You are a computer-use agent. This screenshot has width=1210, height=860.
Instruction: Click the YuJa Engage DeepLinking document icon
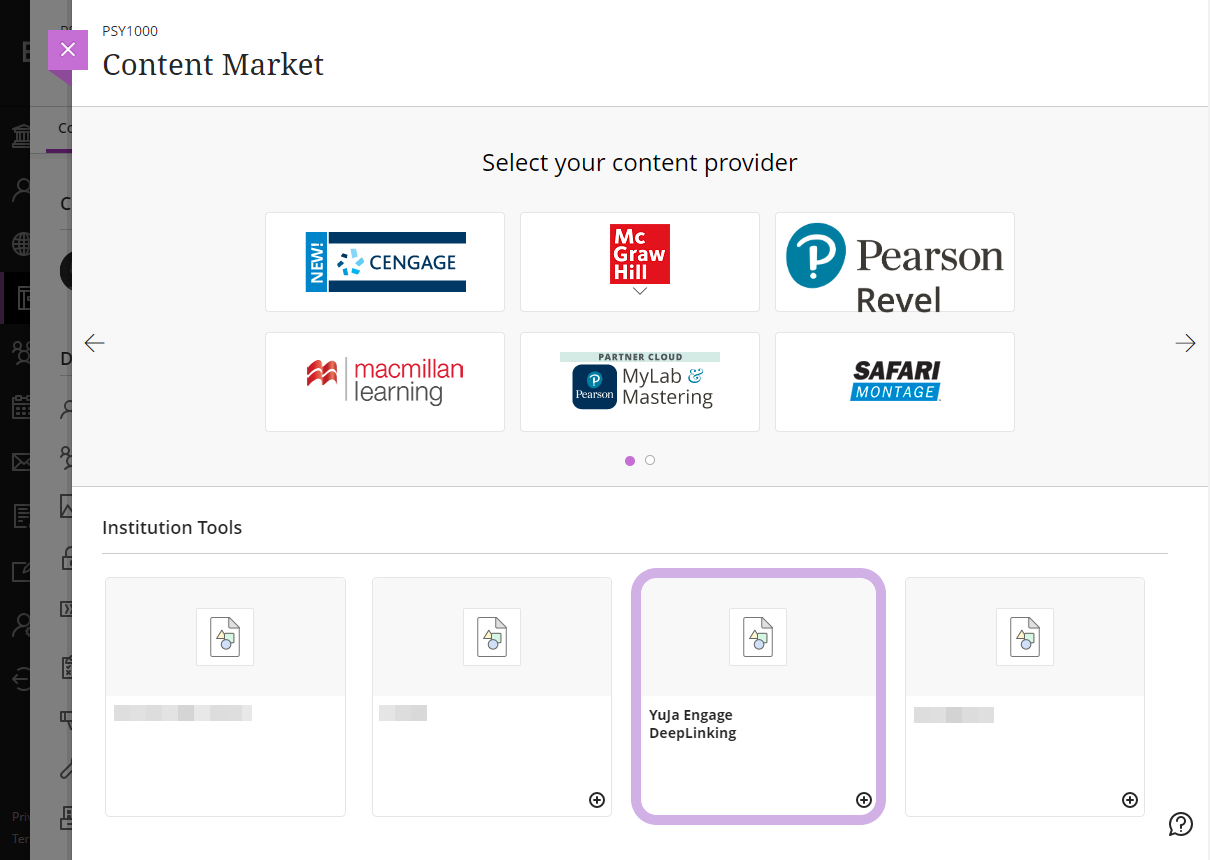pos(758,637)
